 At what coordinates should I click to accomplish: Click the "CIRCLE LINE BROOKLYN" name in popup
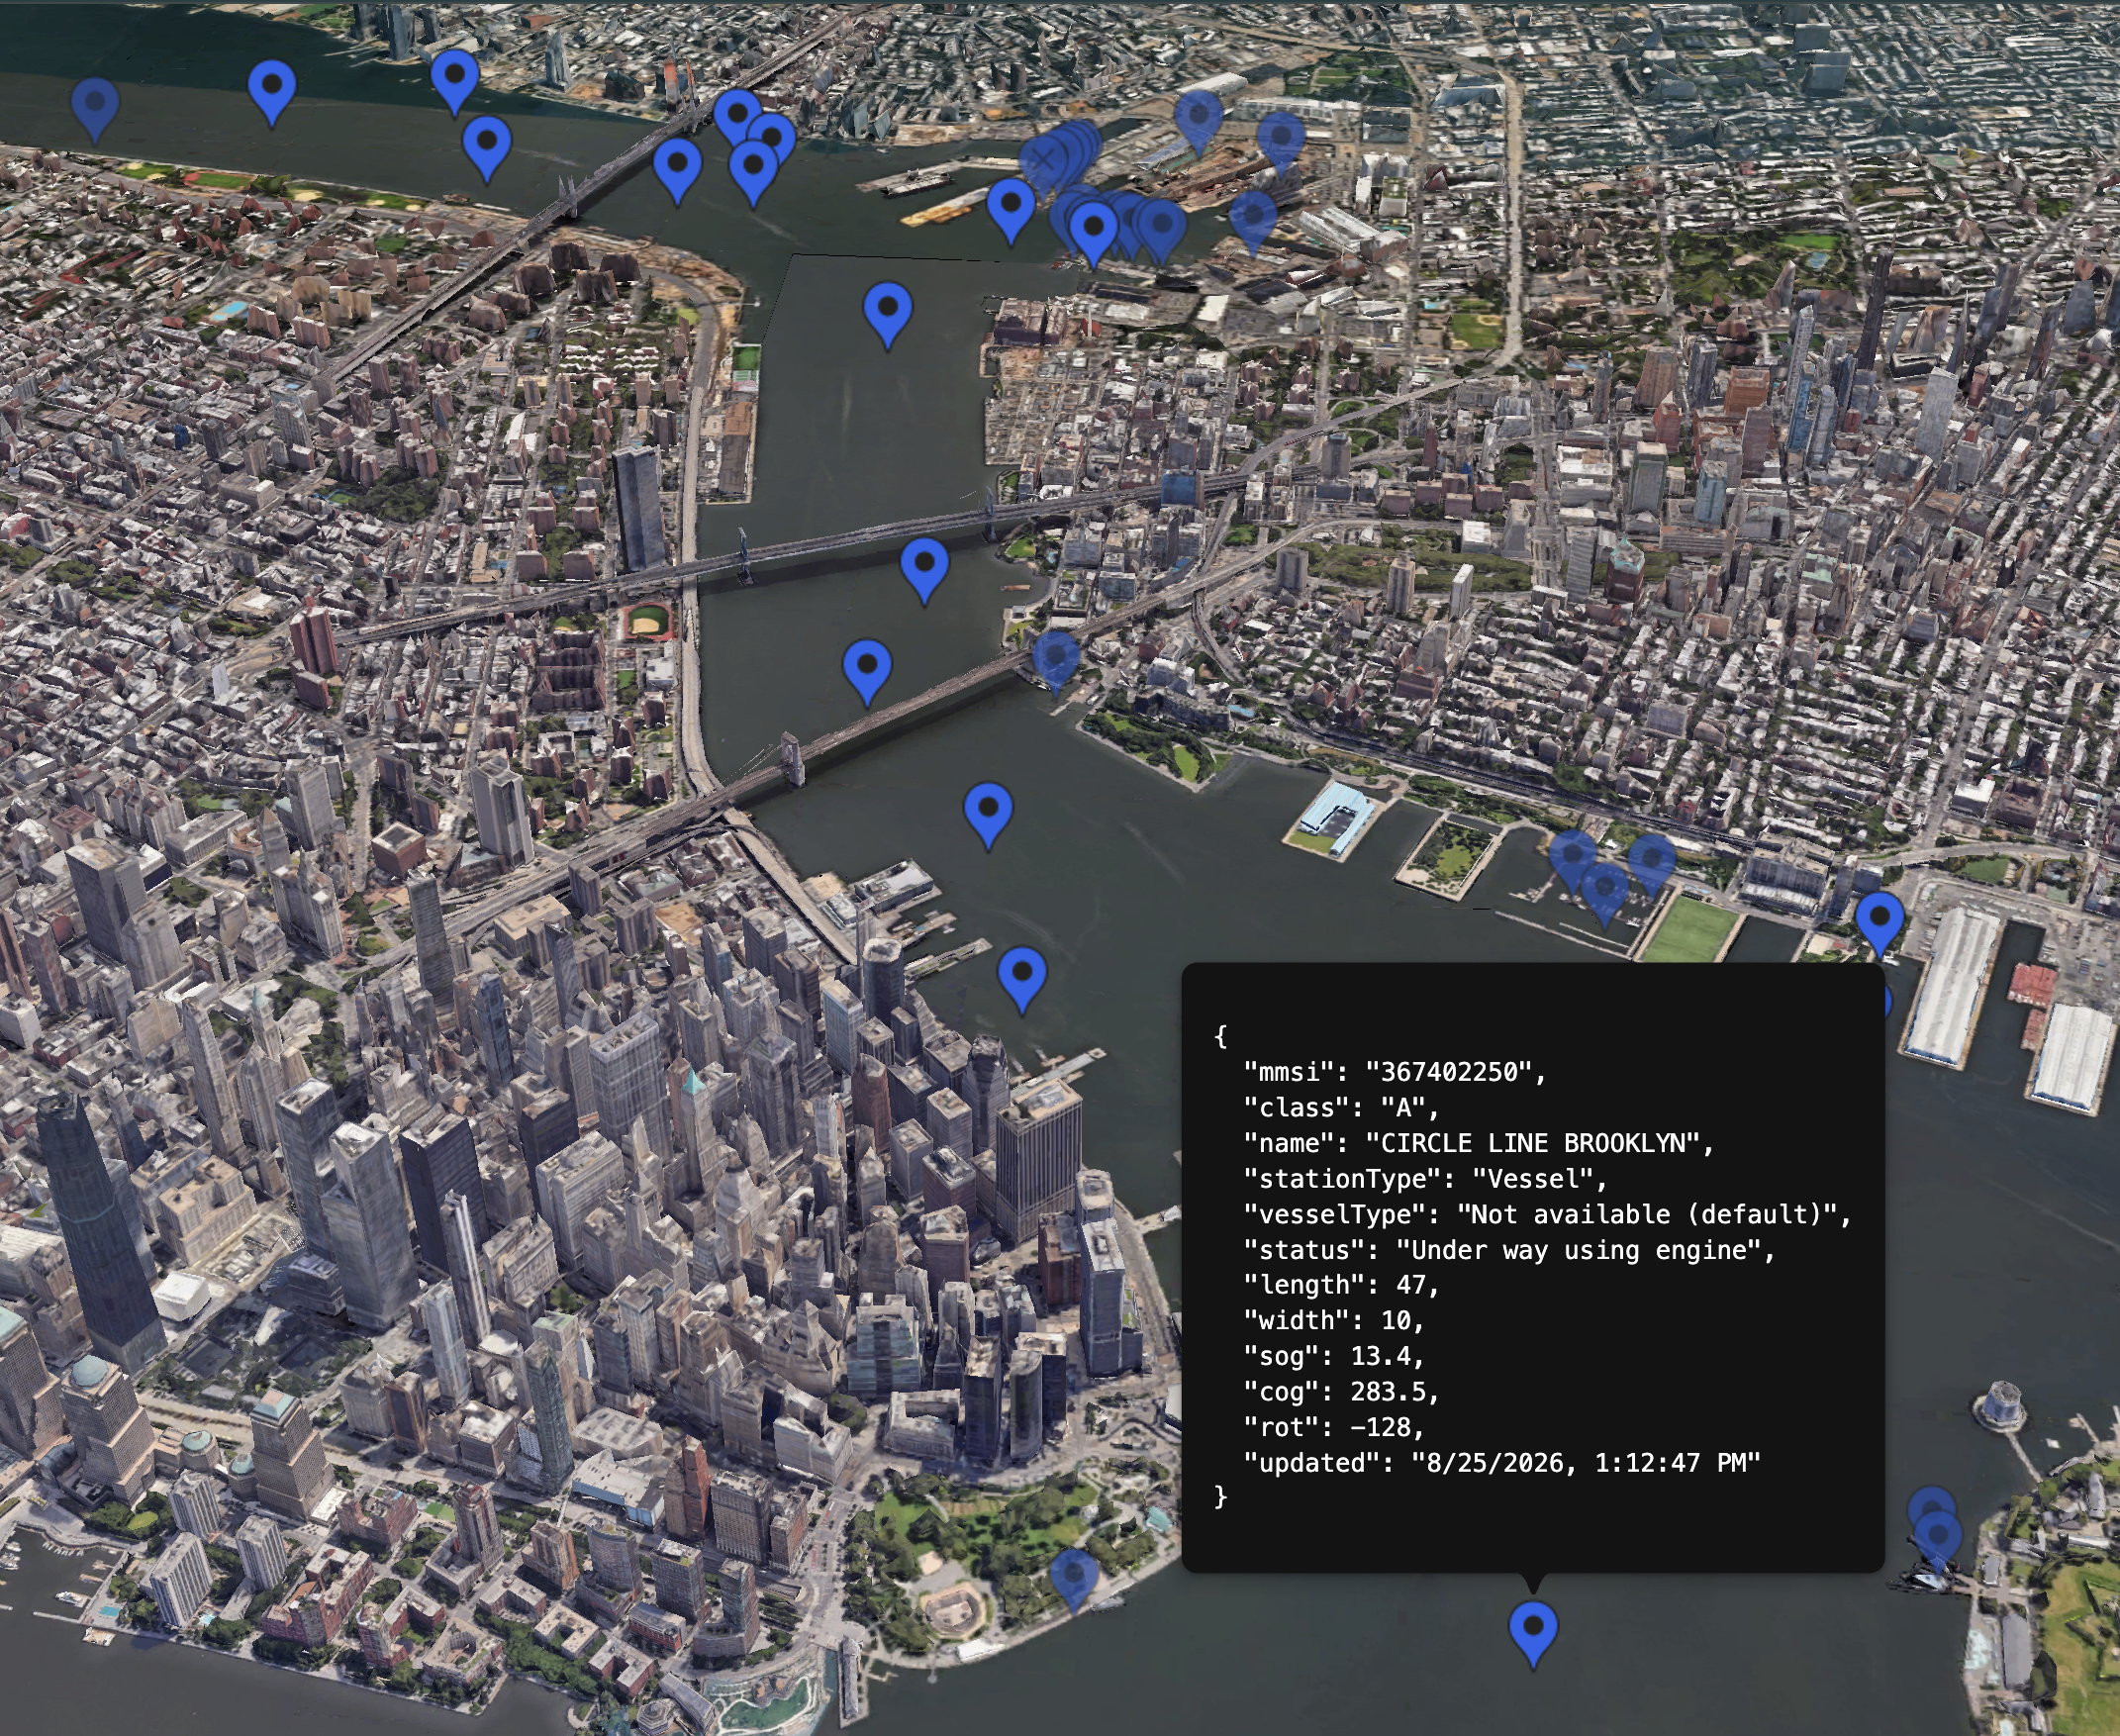(x=1532, y=1143)
